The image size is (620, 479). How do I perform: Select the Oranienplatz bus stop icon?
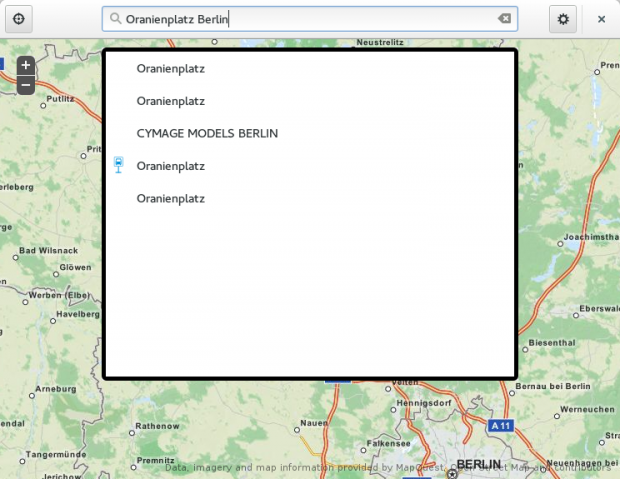[118, 165]
